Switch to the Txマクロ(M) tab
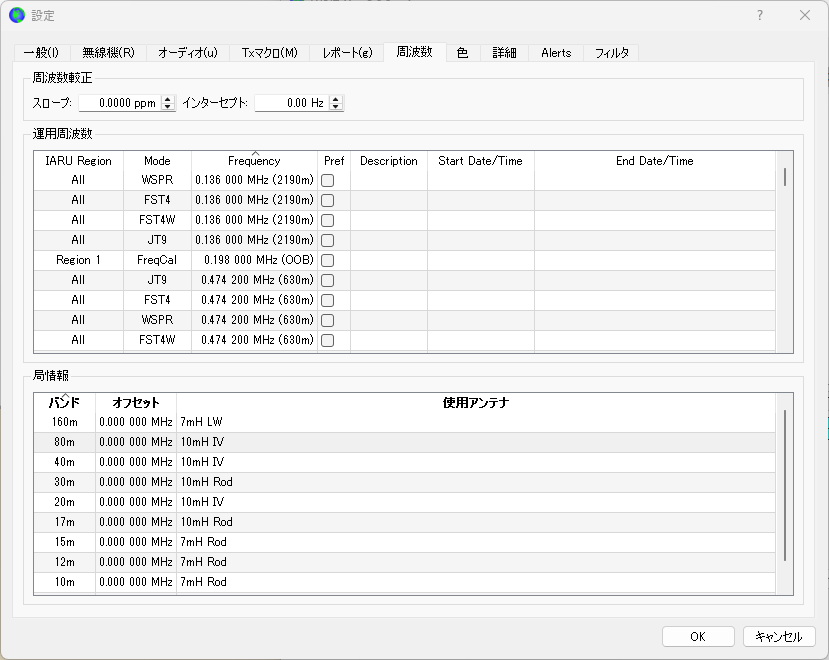This screenshot has height=660, width=829. pyautogui.click(x=270, y=53)
